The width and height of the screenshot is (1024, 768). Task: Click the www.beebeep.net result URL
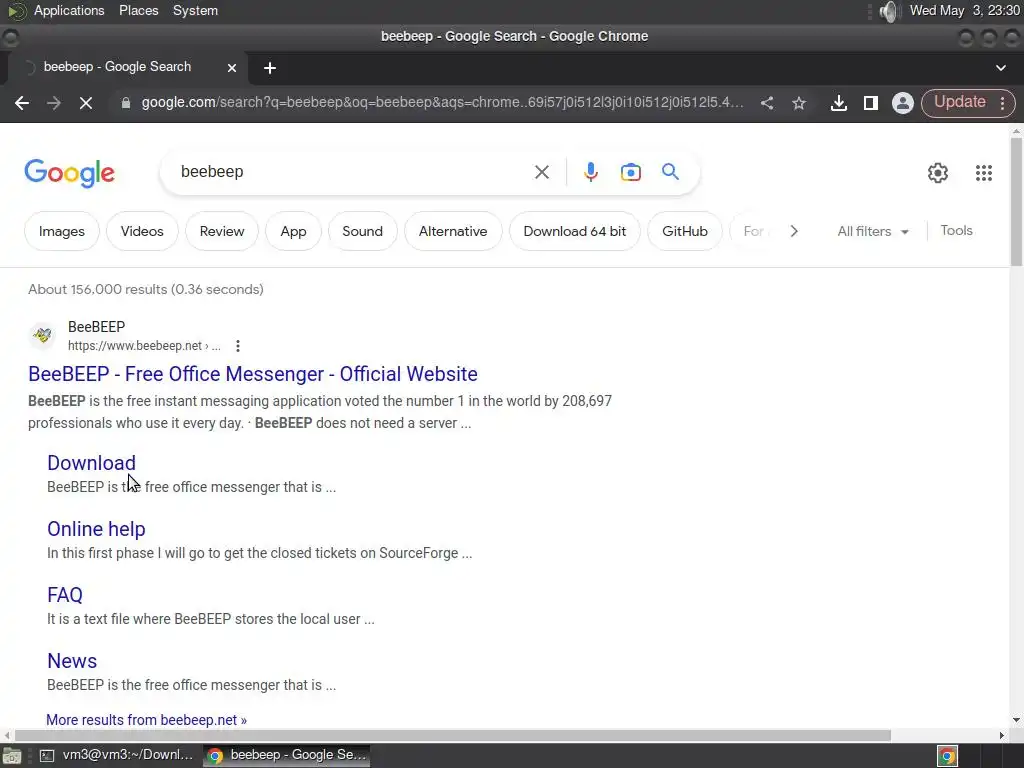pos(144,345)
